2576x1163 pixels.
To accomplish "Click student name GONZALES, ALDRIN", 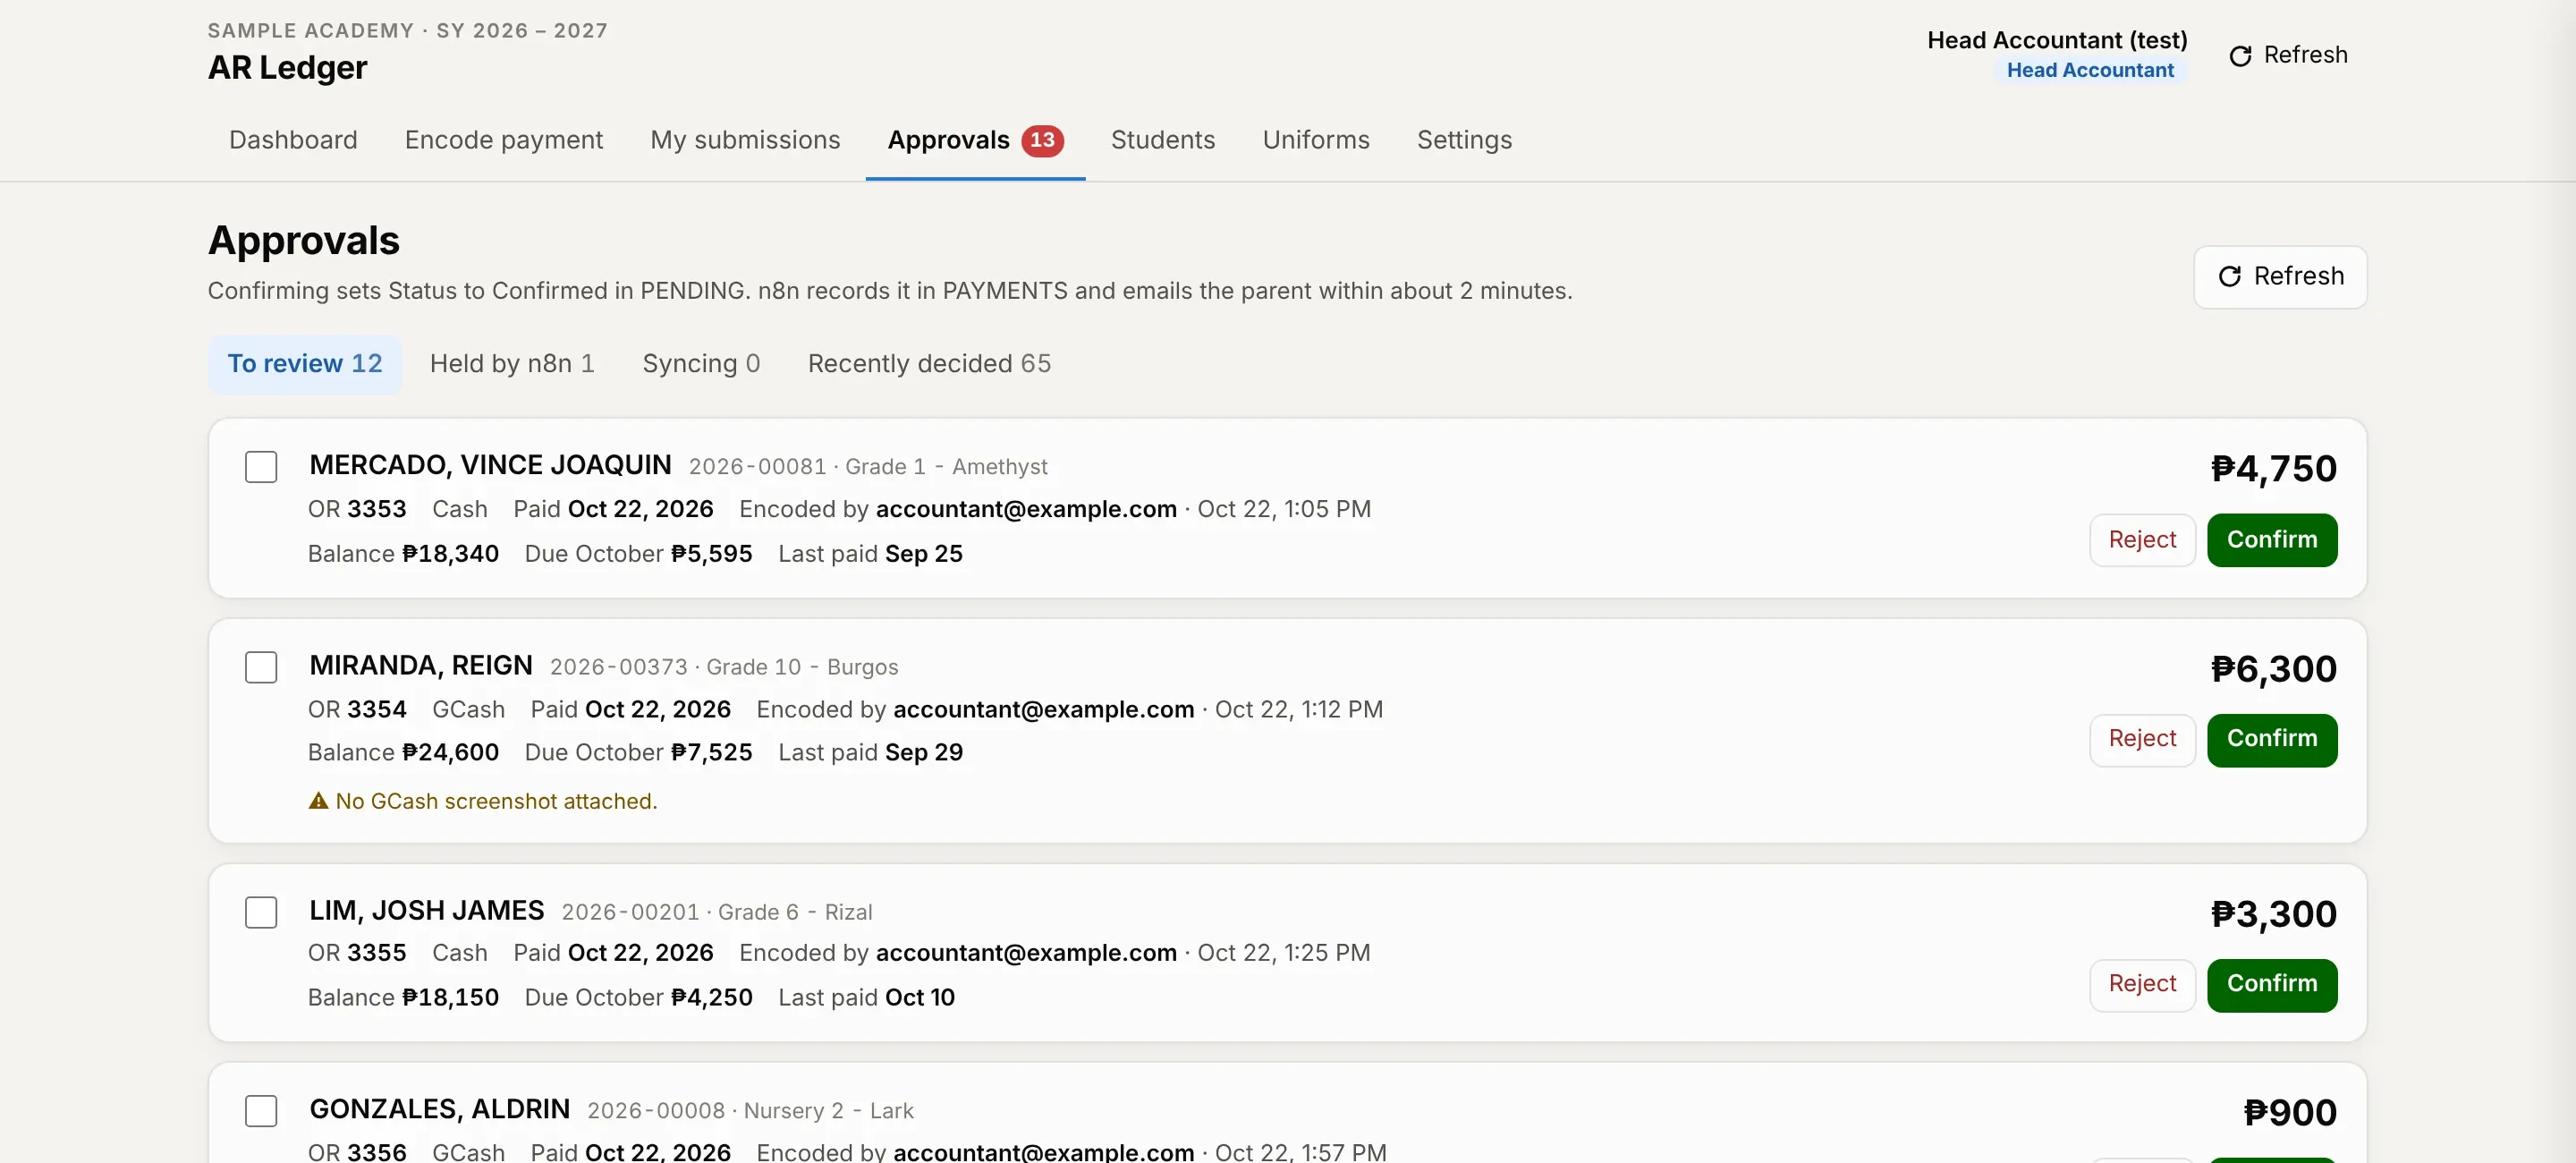I will coord(440,1110).
